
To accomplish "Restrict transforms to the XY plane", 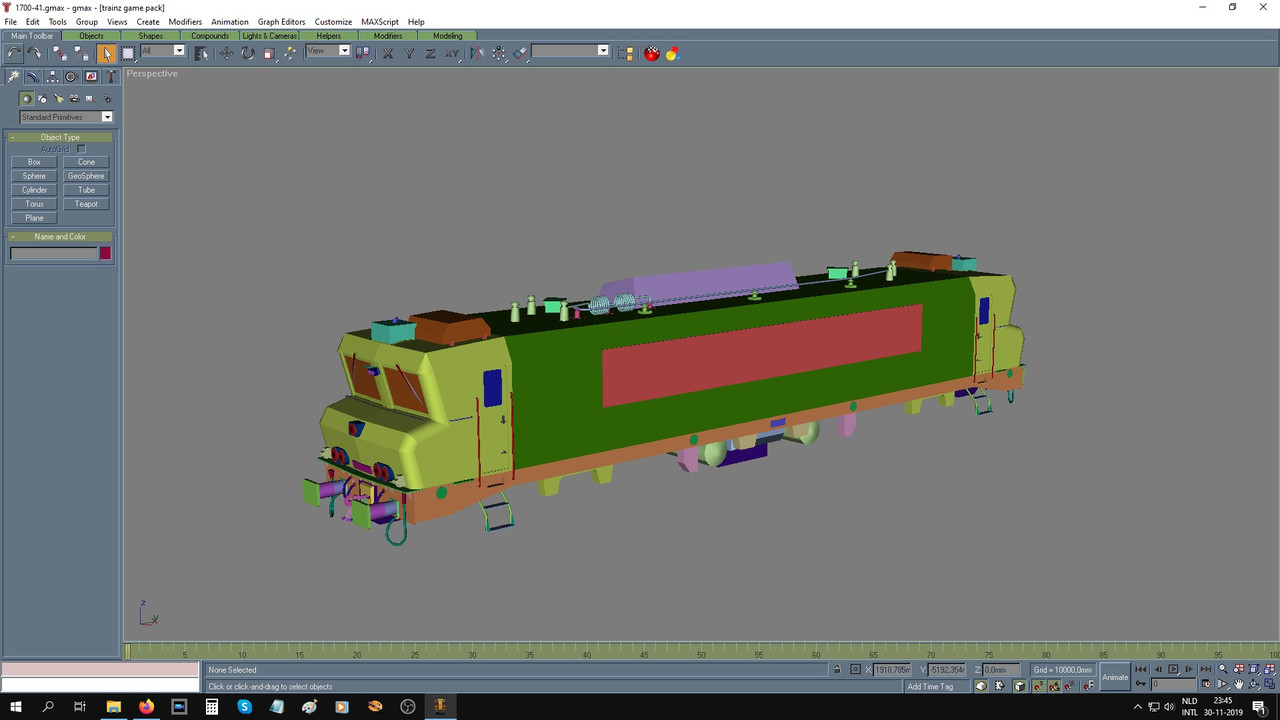I will (451, 53).
